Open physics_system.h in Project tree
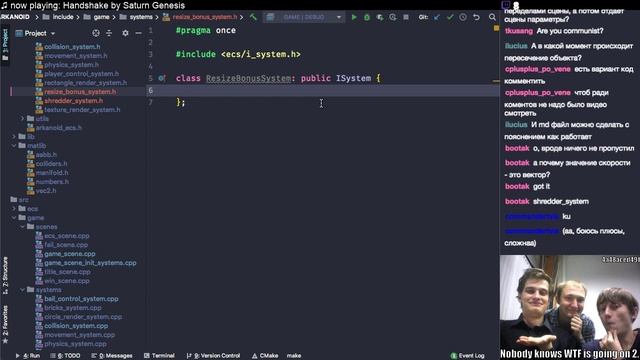This screenshot has width=640, height=360. 71,64
